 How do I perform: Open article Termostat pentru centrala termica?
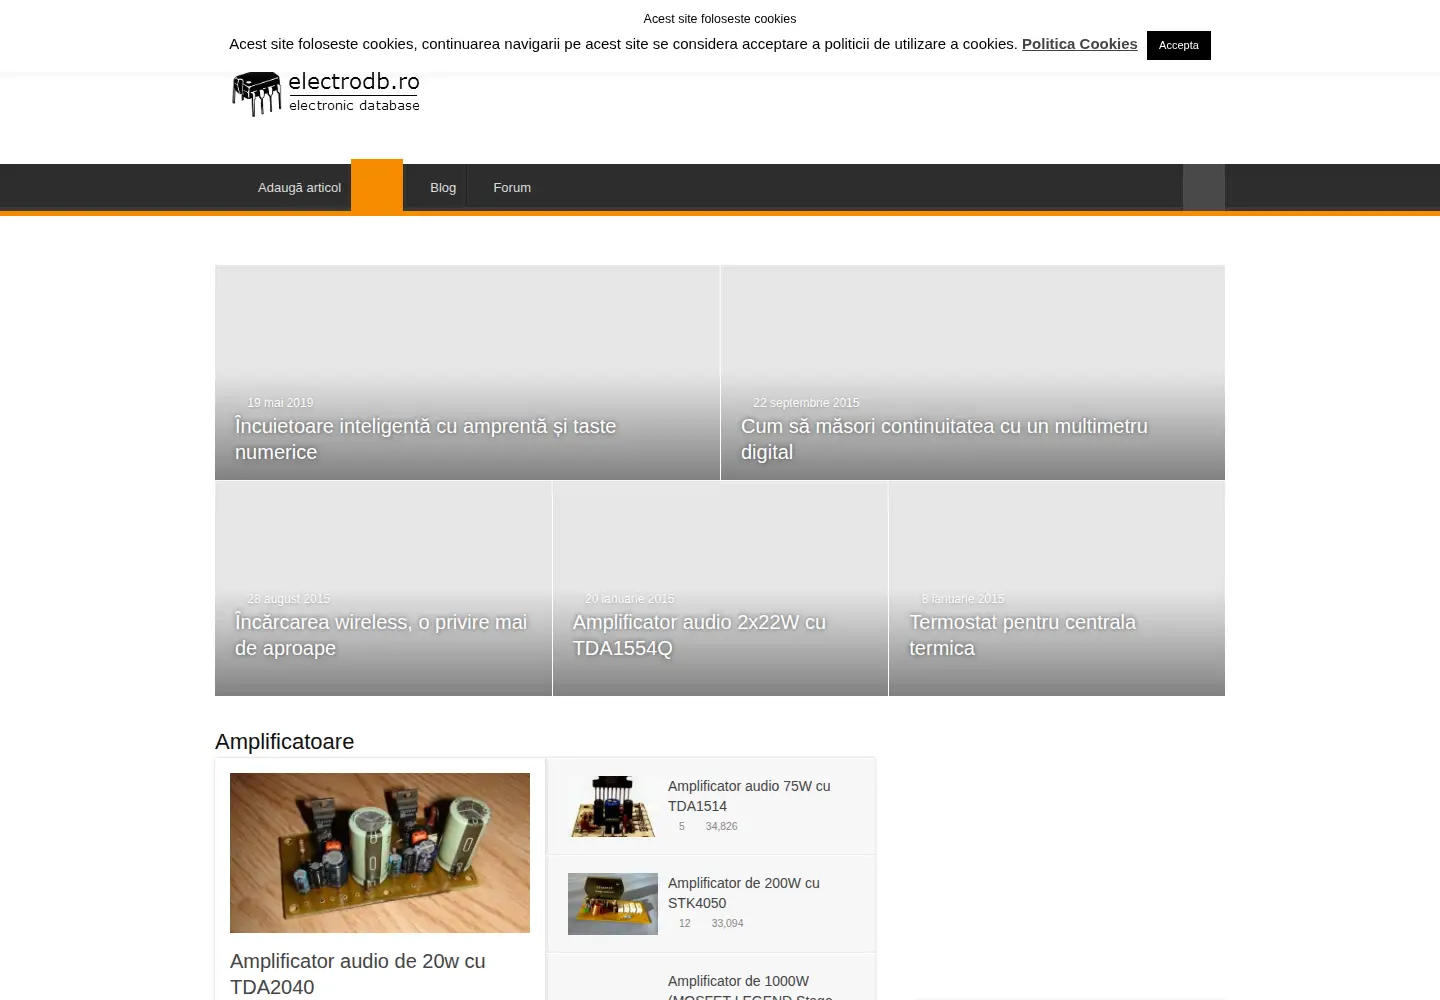pyautogui.click(x=1022, y=635)
